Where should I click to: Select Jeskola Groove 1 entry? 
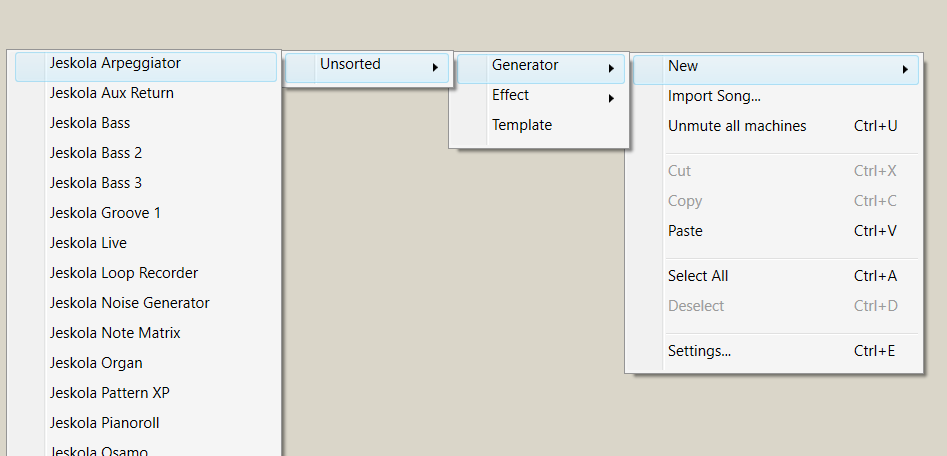105,213
